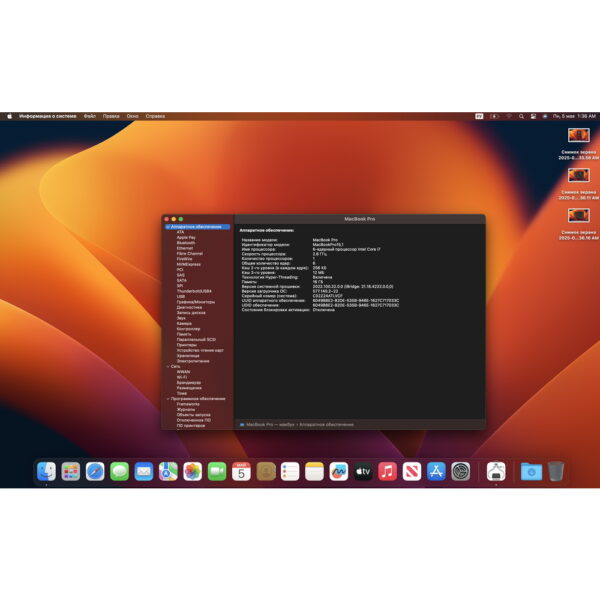Select Графика/Мониторы in the sidebar
The image size is (600, 600).
click(x=197, y=302)
